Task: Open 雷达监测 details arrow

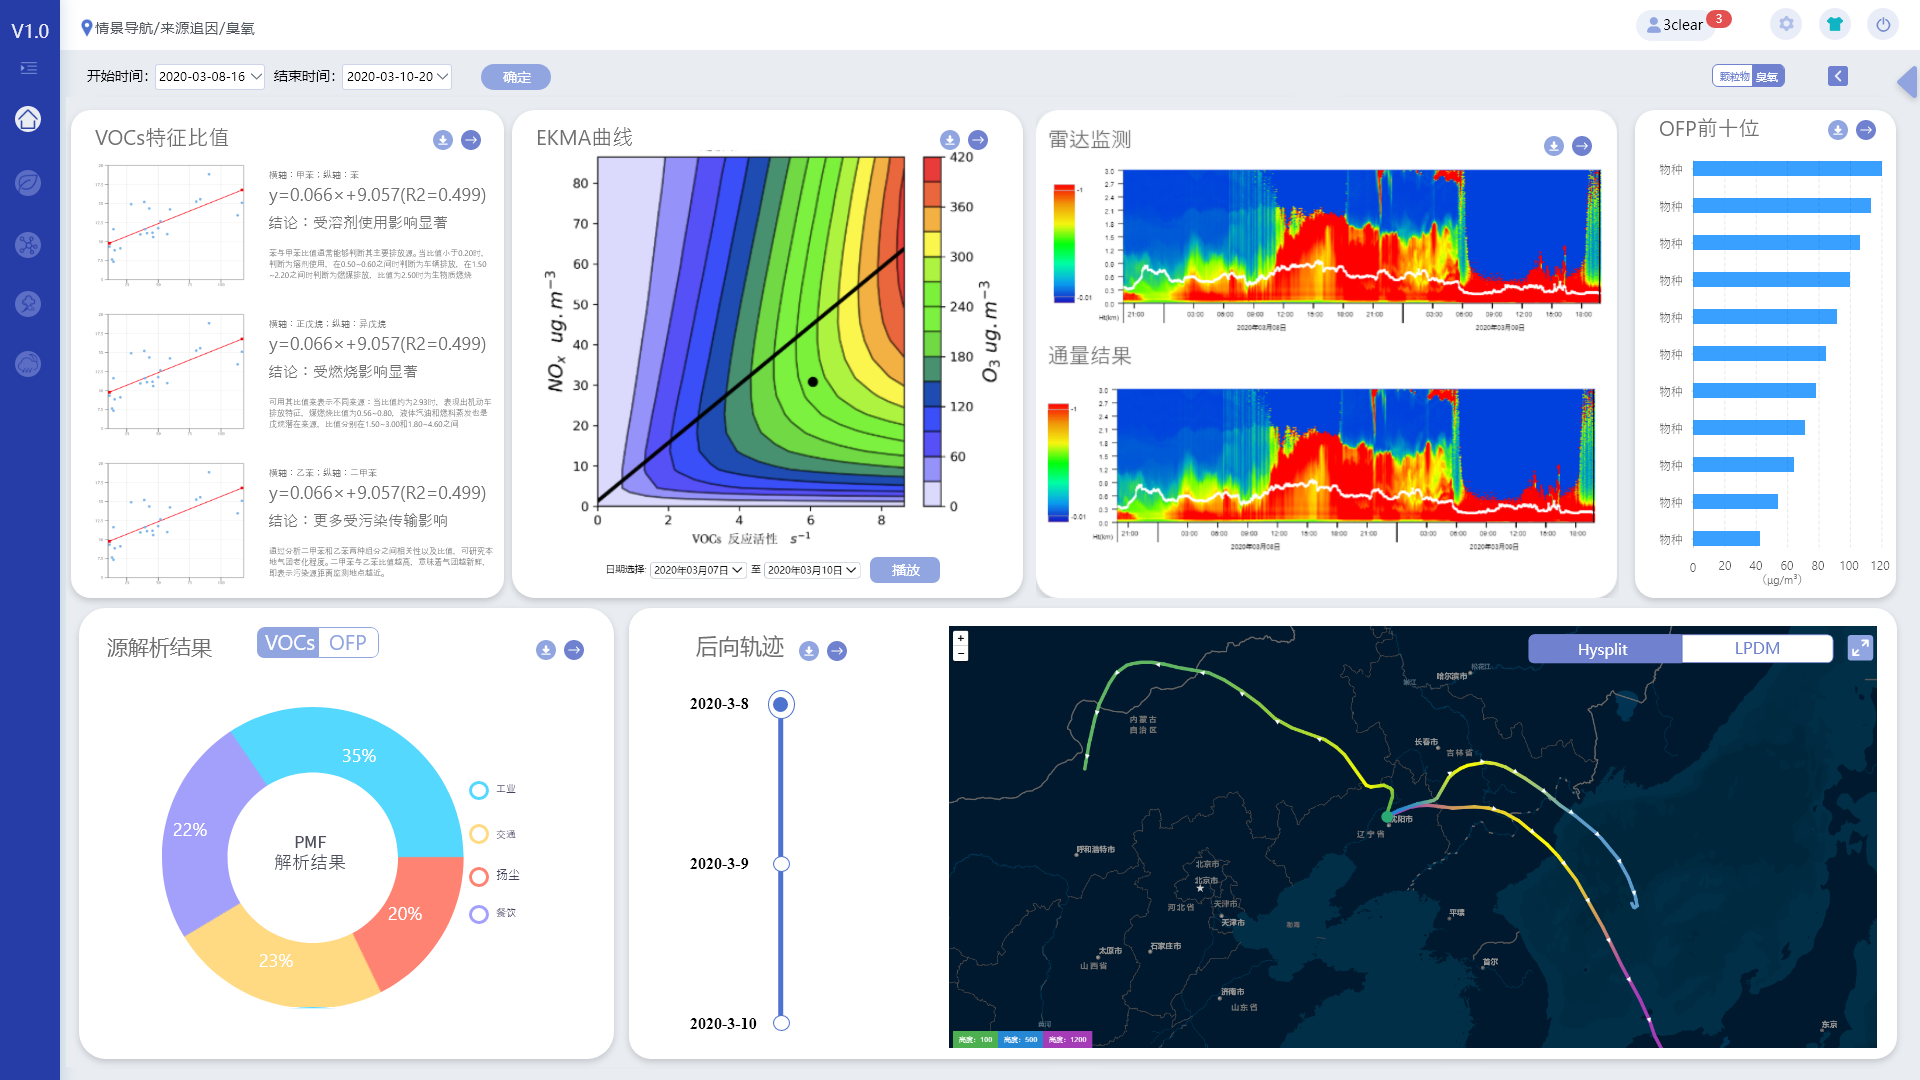Action: (1582, 146)
